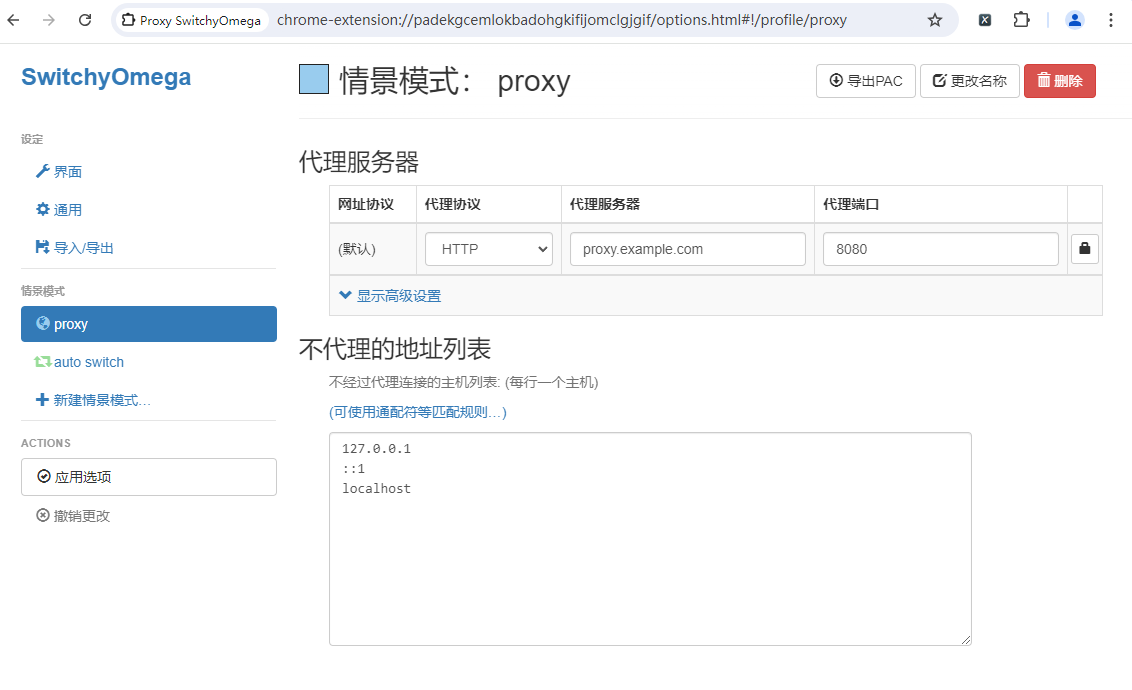The height and width of the screenshot is (690, 1132).
Task: Click the extensions puzzle icon in the toolbar
Action: [1021, 18]
